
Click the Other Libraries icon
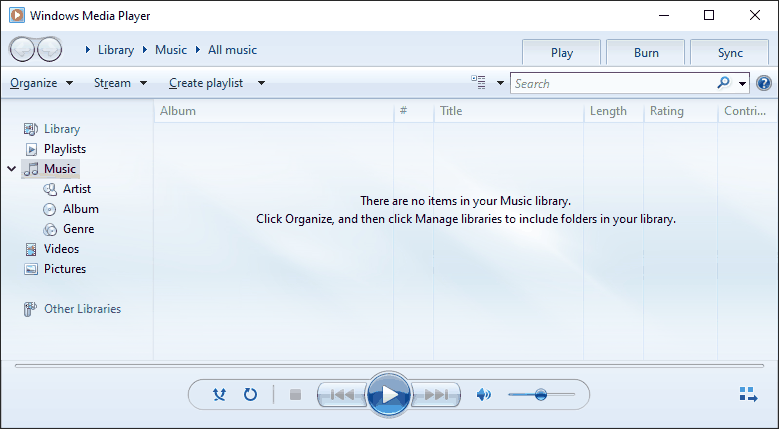point(30,309)
